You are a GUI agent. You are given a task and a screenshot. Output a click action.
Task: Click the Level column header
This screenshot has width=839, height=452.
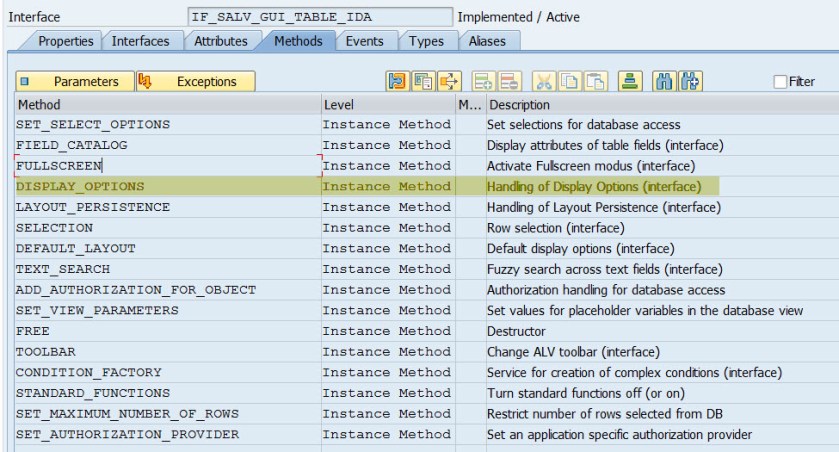[x=387, y=104]
